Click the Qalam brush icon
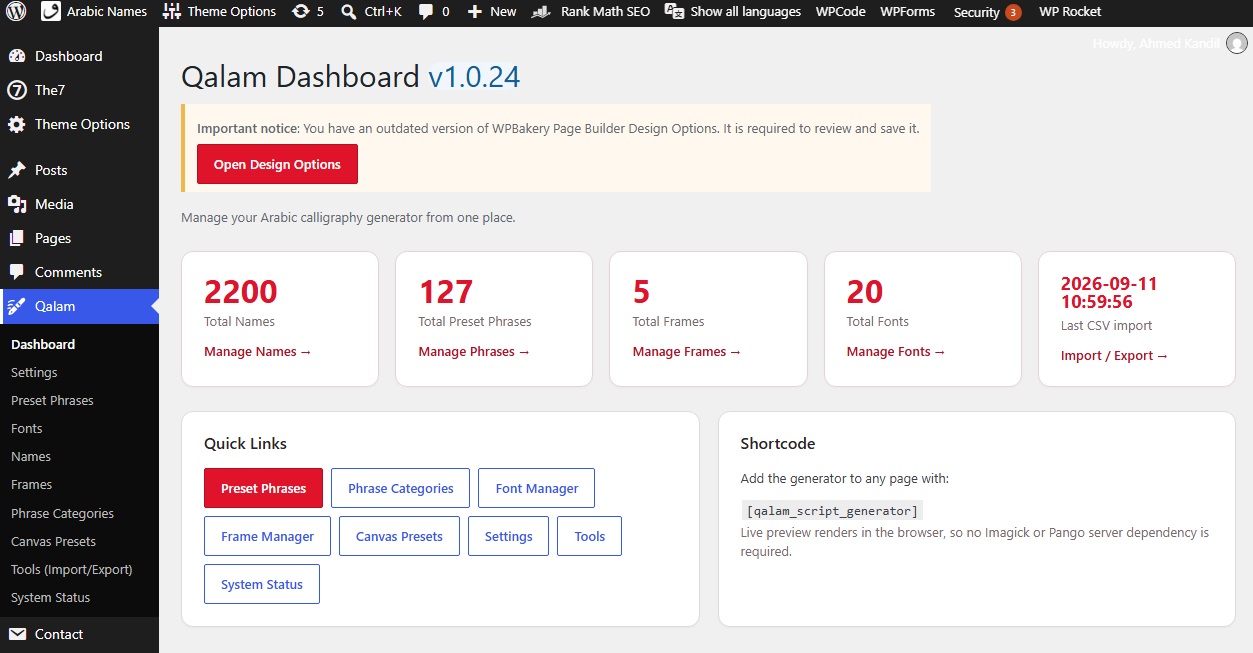This screenshot has height=653, width=1253. tap(17, 306)
